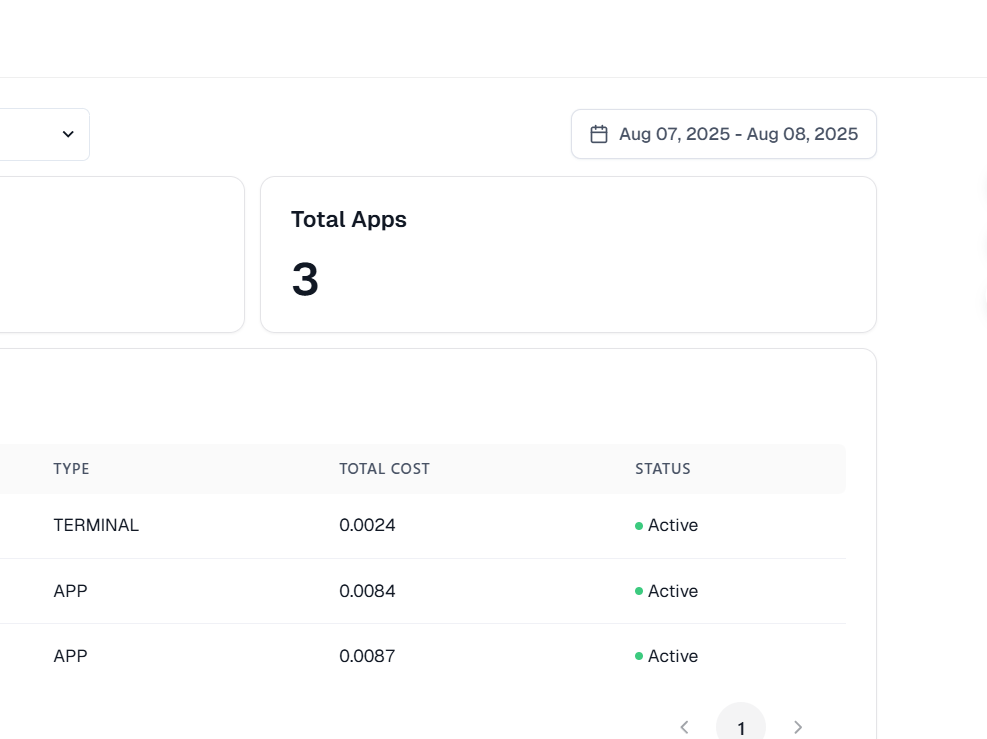Open the Aug 07 - Aug 08 date range
The width and height of the screenshot is (987, 739).
(x=724, y=134)
